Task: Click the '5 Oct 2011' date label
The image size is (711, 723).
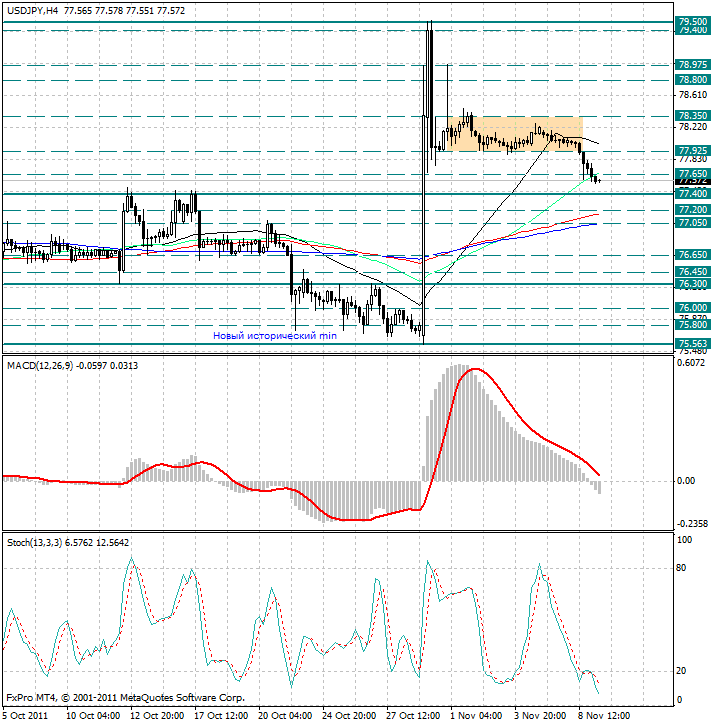Action: pyautogui.click(x=25, y=716)
